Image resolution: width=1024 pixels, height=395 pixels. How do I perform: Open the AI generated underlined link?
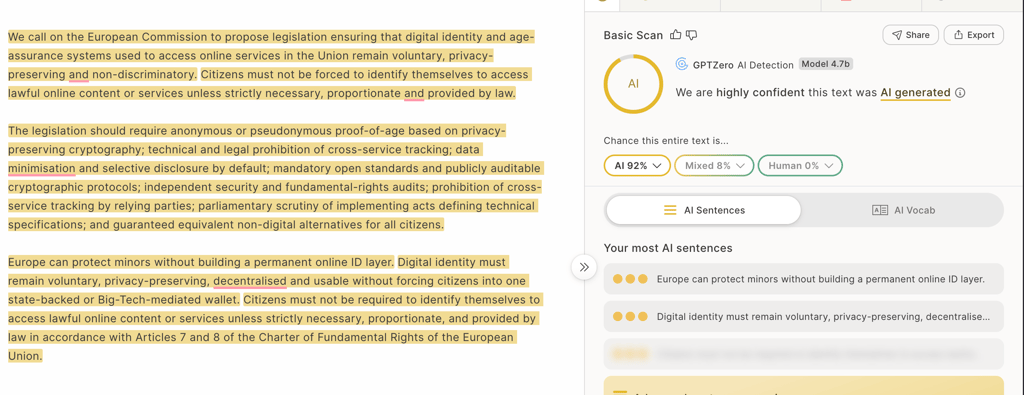(915, 93)
